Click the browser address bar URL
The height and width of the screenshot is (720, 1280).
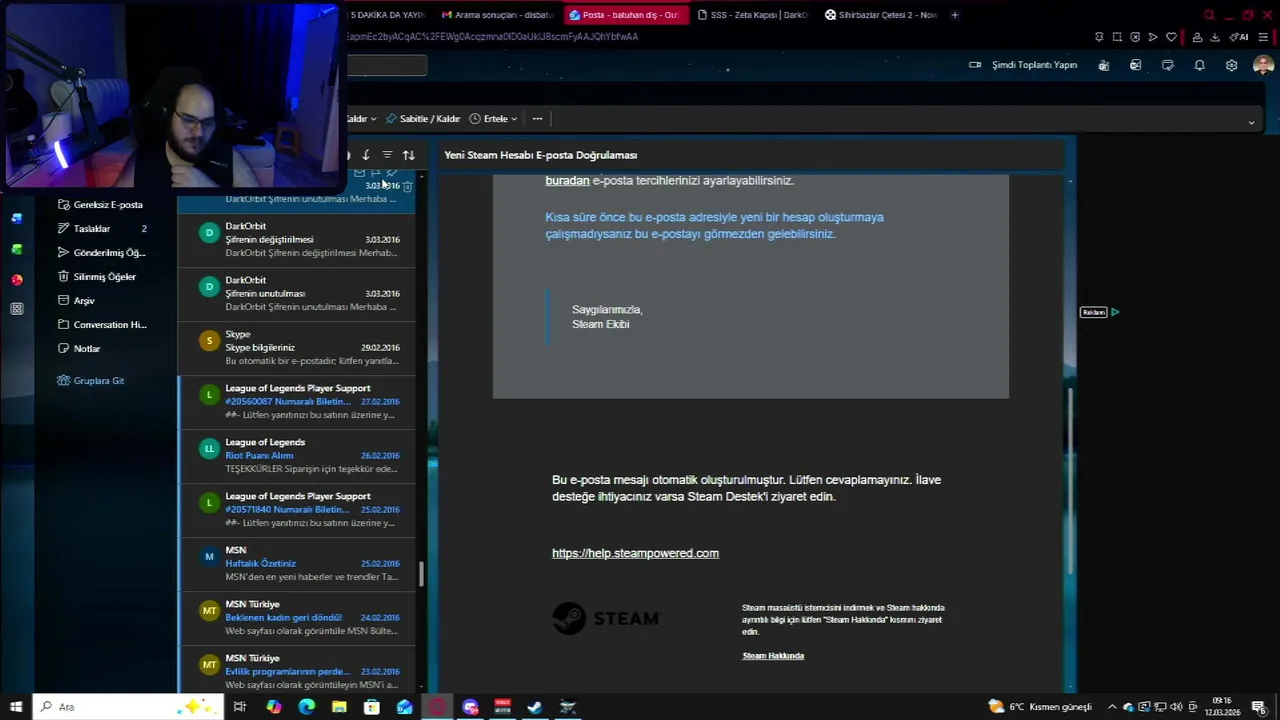(492, 37)
